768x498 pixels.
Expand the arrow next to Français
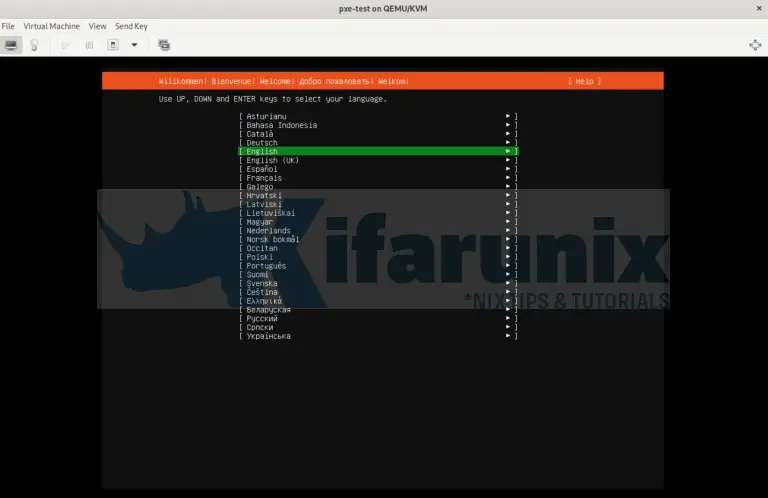[508, 178]
